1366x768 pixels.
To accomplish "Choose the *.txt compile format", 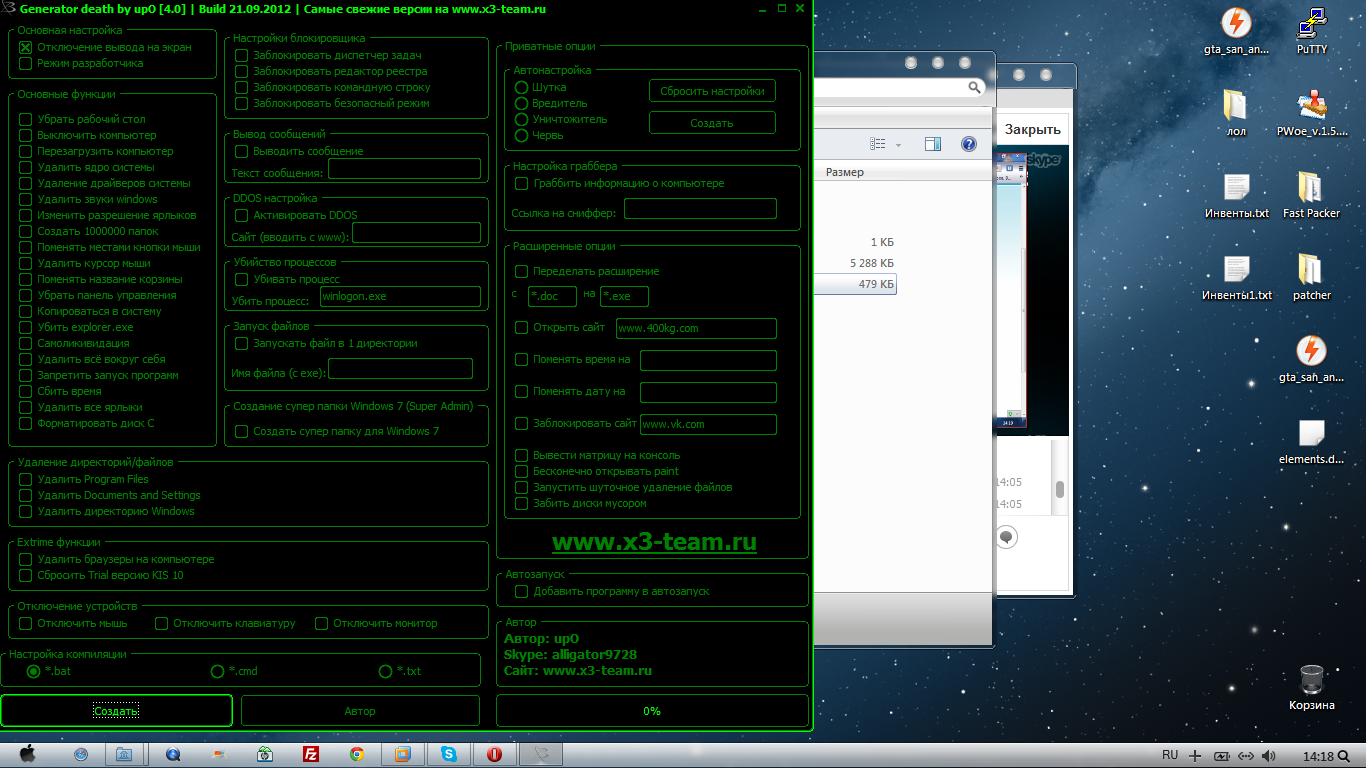I will coord(385,671).
